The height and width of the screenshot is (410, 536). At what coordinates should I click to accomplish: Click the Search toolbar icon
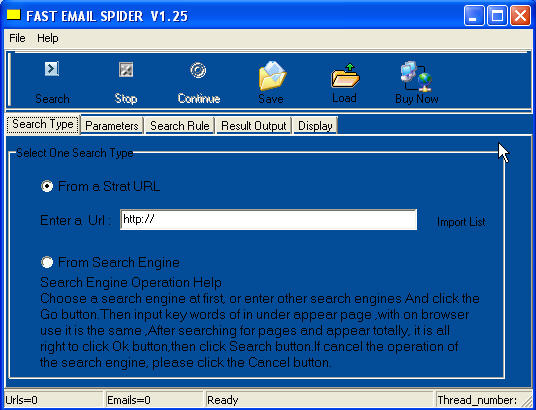coord(52,69)
